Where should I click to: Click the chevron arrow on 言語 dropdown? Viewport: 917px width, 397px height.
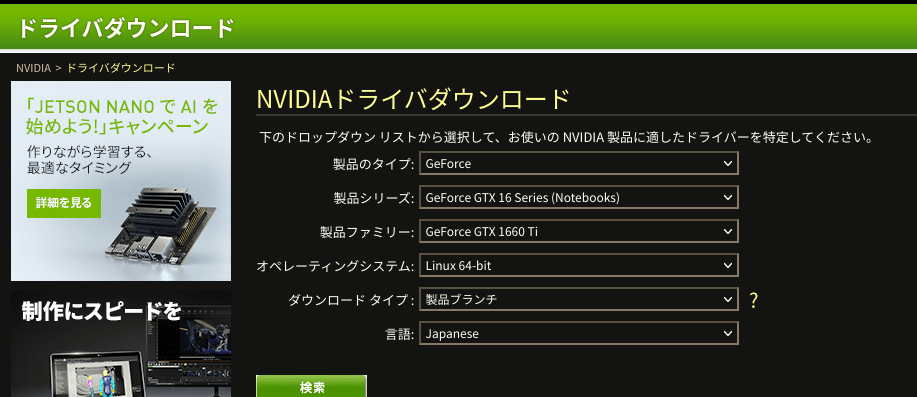coord(728,333)
